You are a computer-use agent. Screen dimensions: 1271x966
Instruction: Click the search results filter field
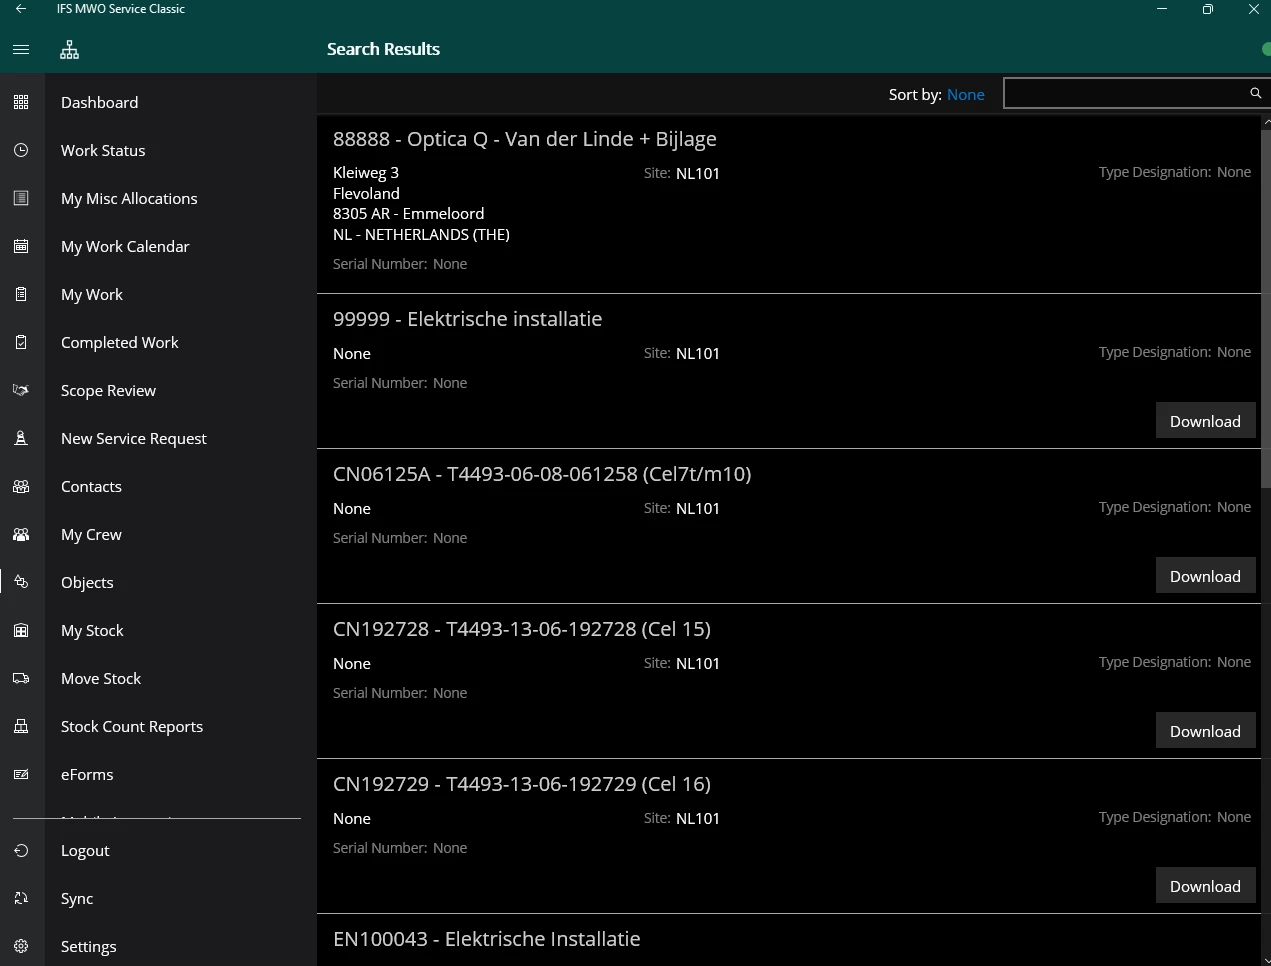click(x=1123, y=93)
